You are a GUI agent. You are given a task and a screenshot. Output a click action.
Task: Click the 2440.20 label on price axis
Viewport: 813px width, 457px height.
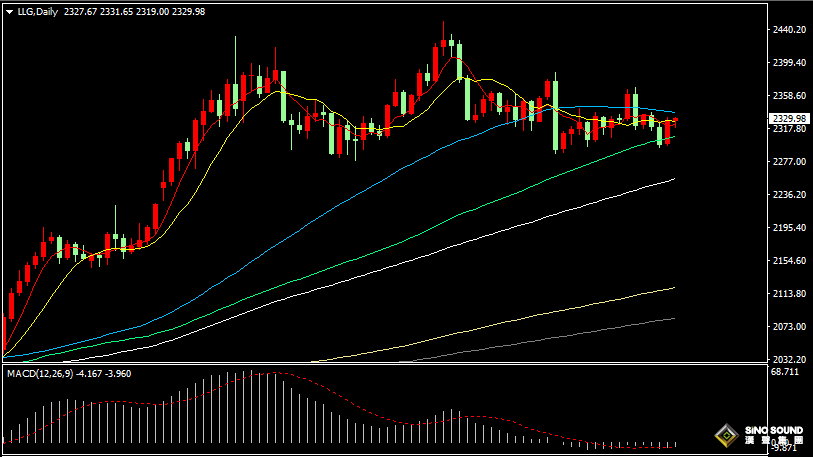tap(789, 30)
